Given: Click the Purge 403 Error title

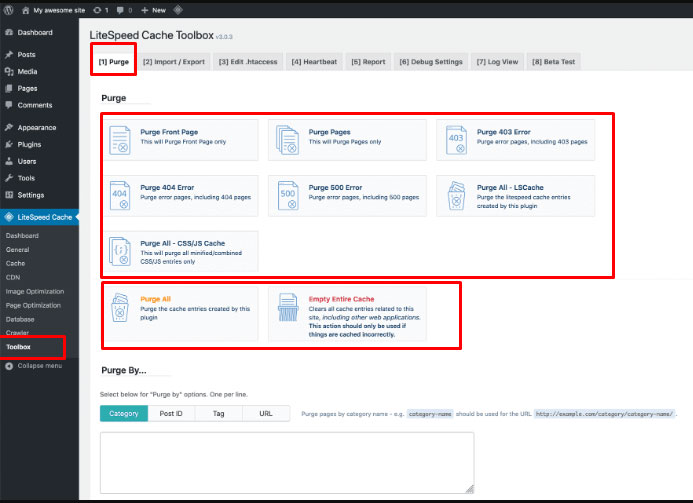Looking at the screenshot, I should coord(503,132).
